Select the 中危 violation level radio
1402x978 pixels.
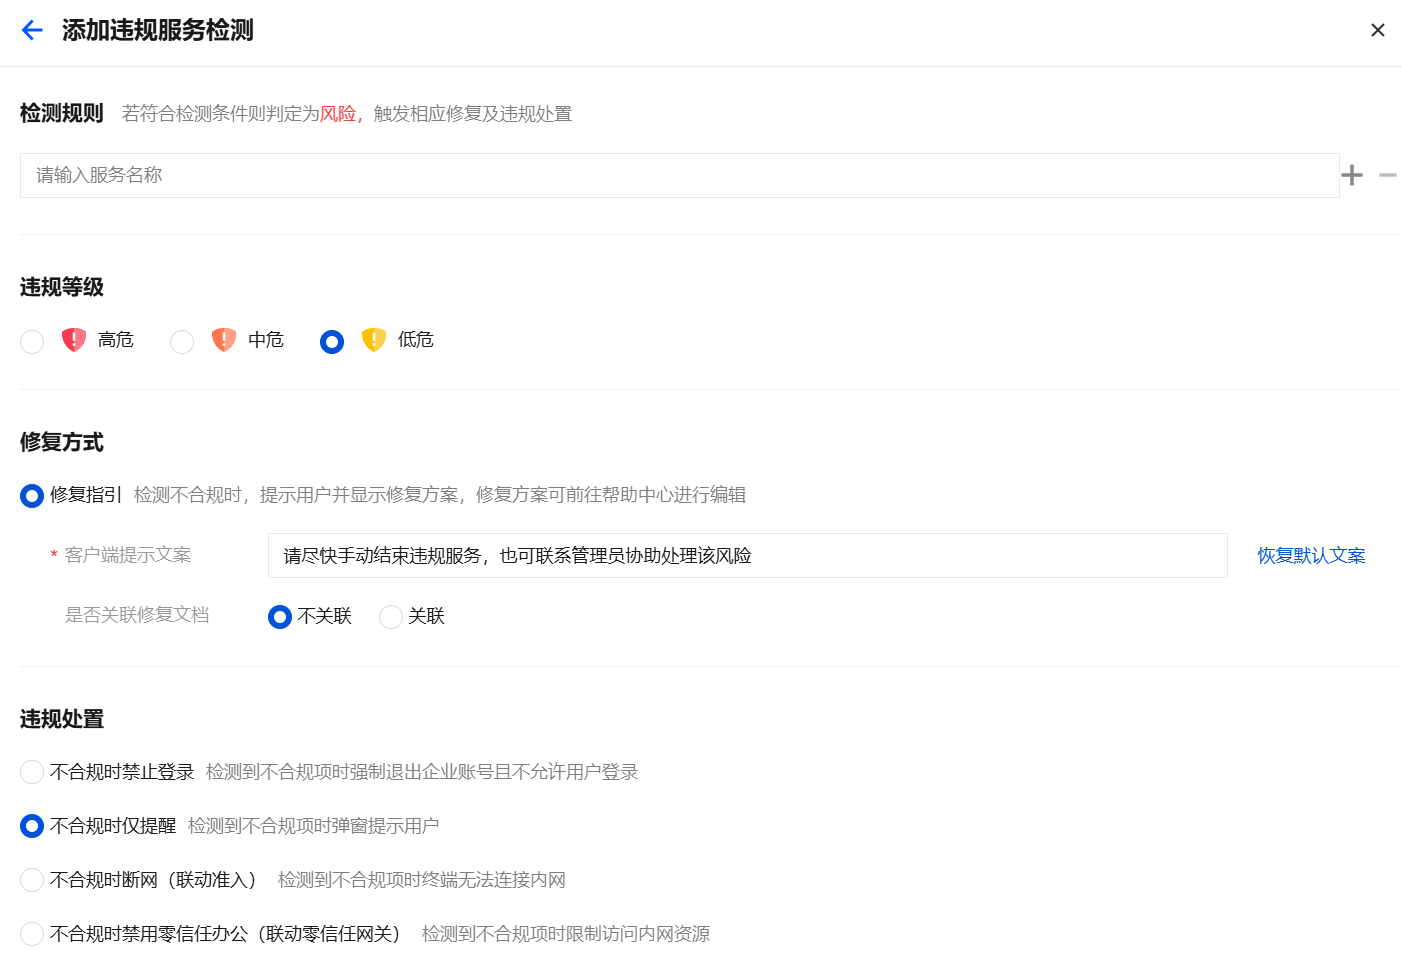click(182, 342)
